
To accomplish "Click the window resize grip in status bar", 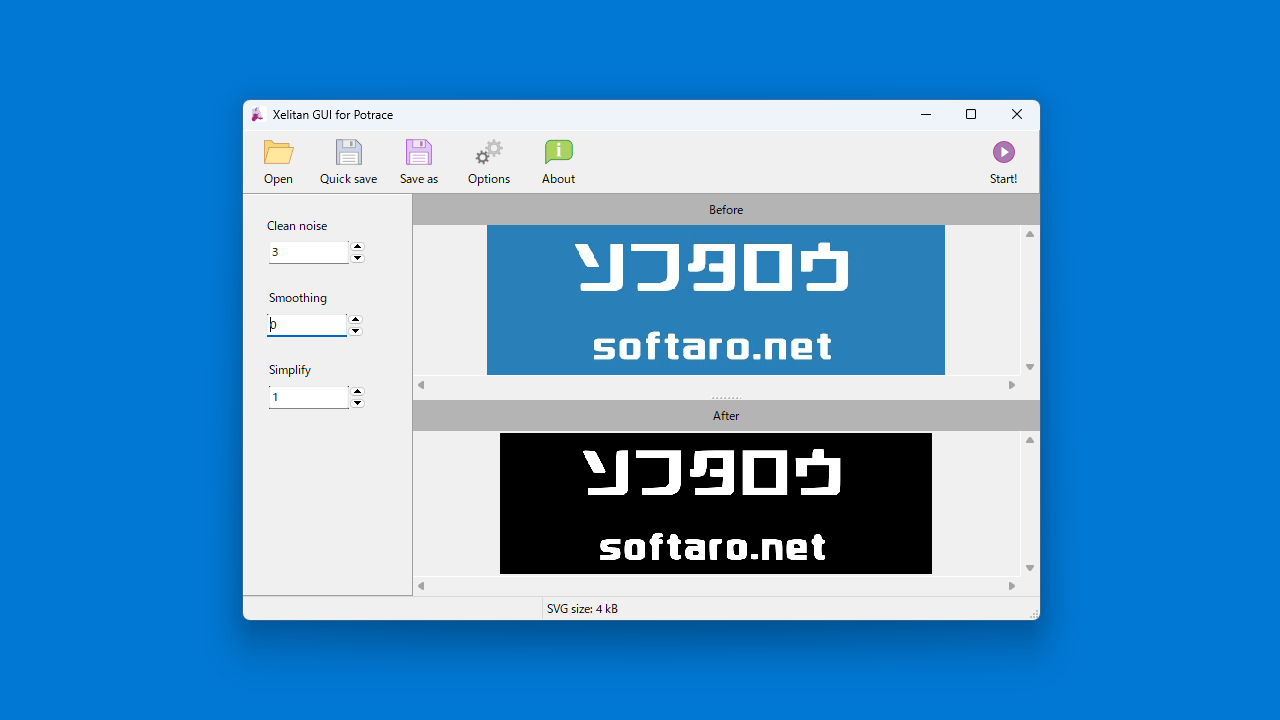I will [1033, 613].
